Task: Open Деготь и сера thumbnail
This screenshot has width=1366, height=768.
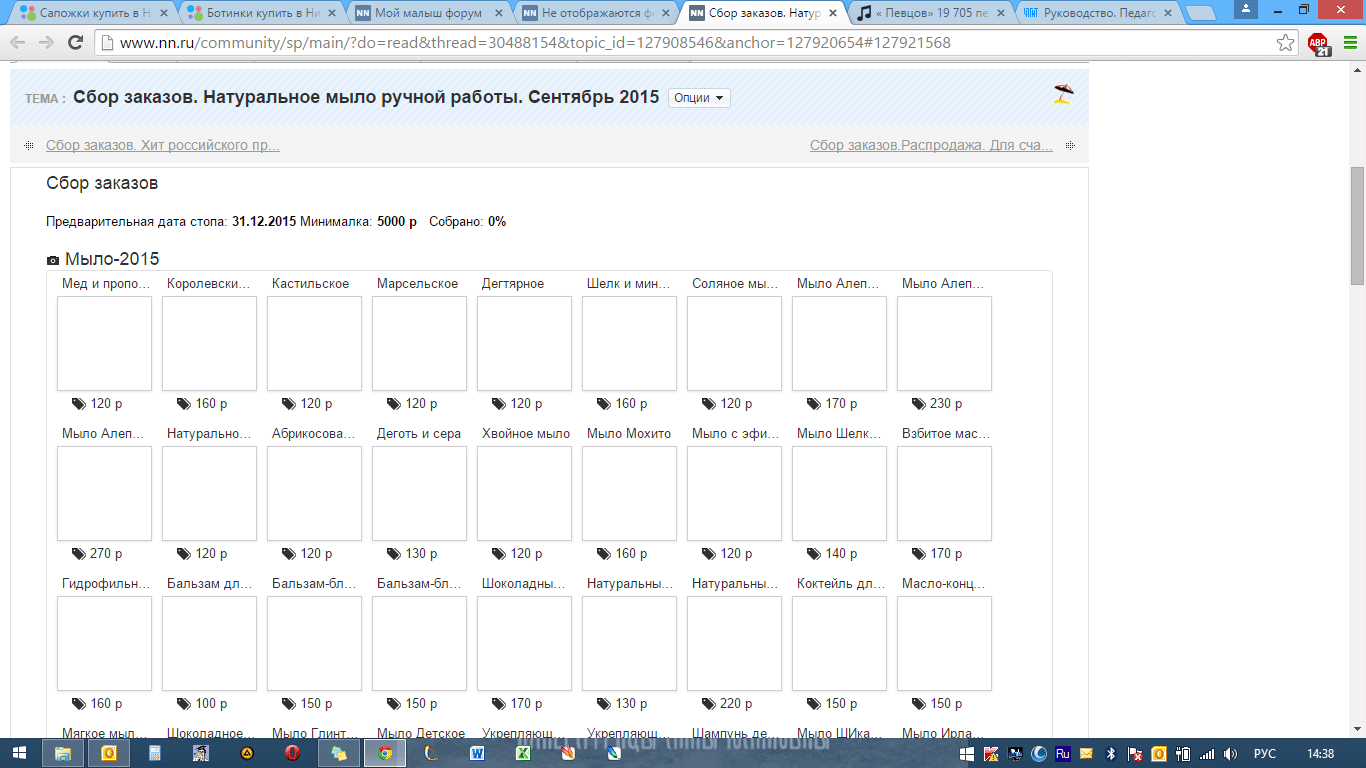Action: [419, 494]
